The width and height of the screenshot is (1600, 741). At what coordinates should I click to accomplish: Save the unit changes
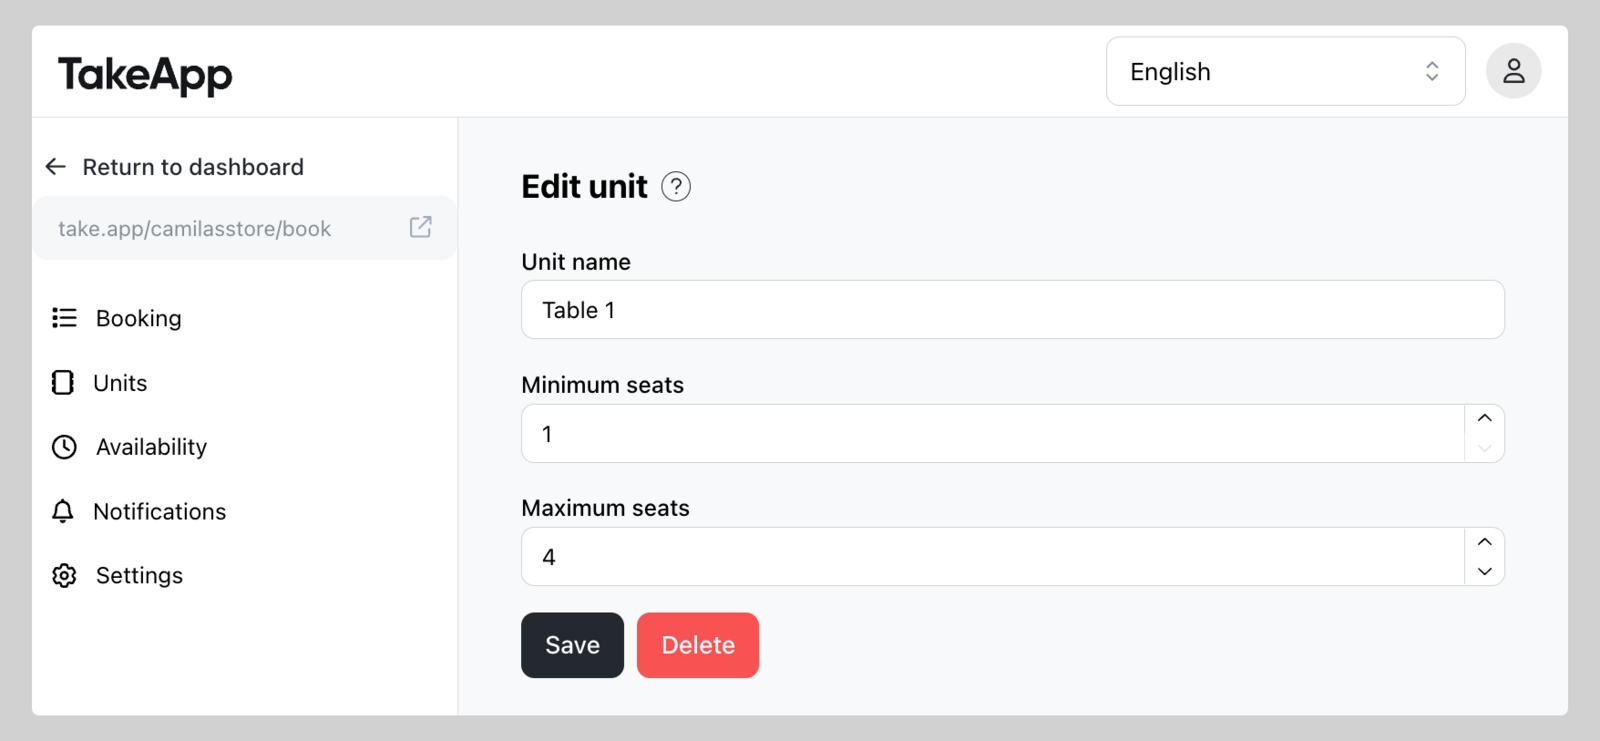[572, 645]
